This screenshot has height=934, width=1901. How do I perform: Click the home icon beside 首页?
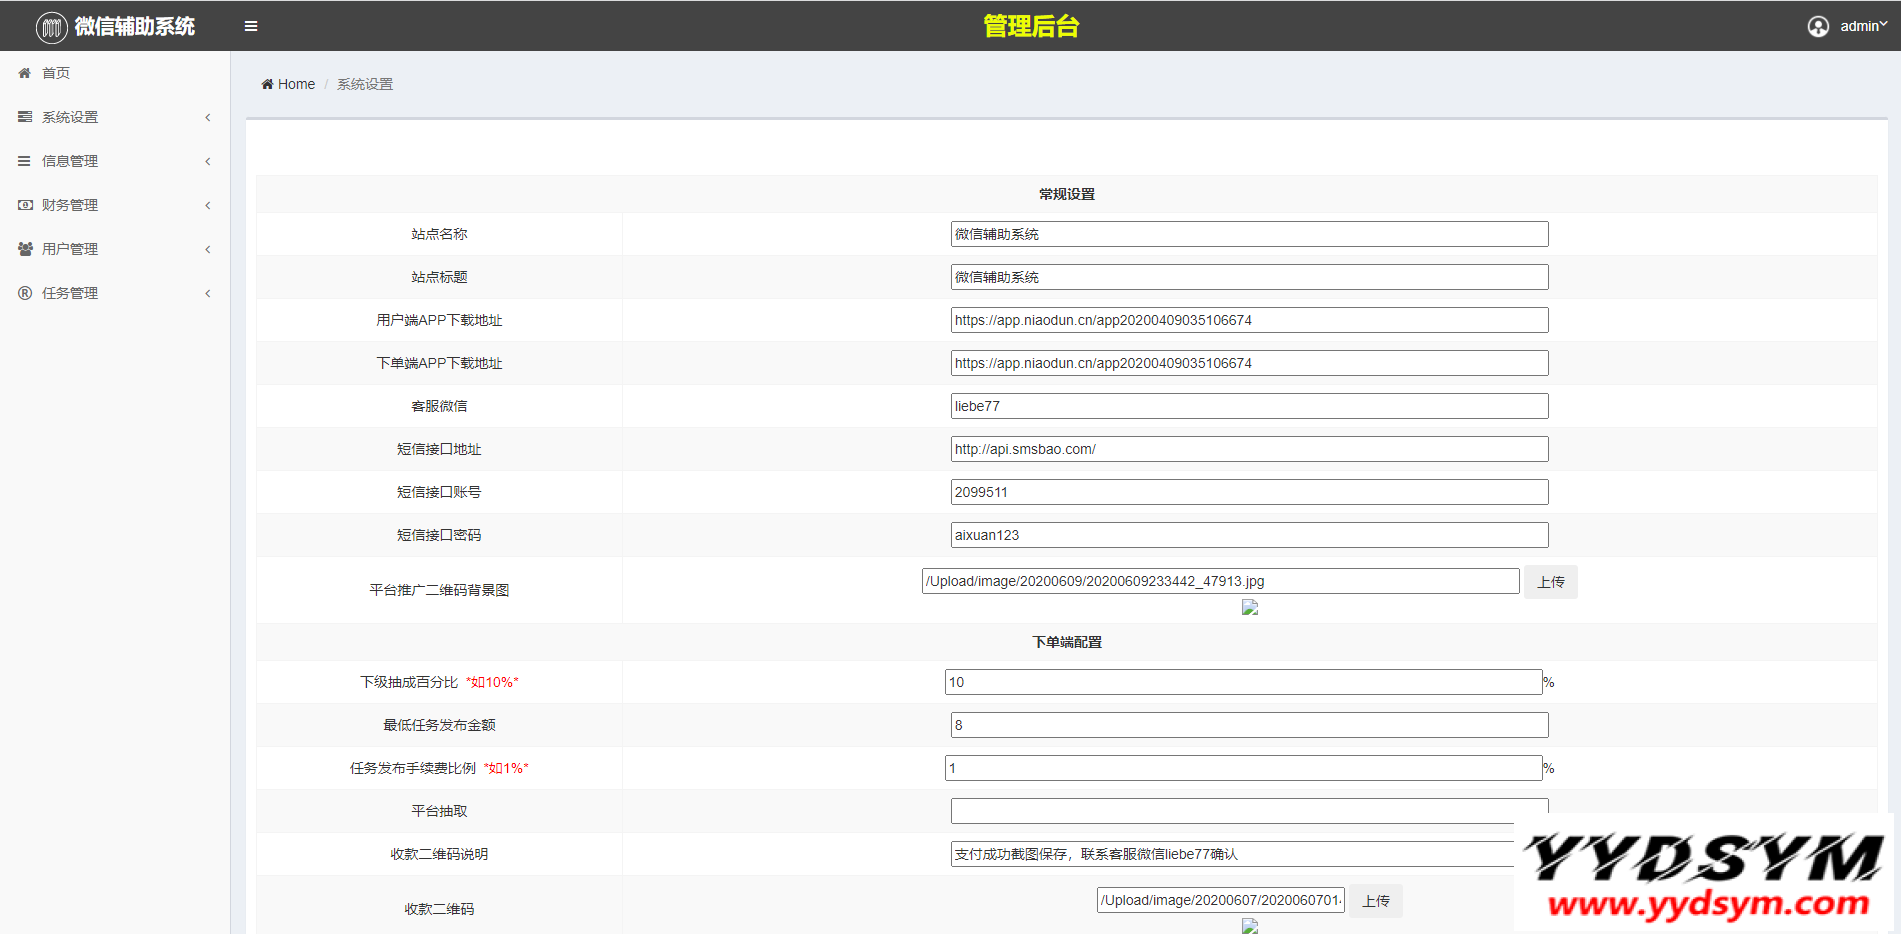pyautogui.click(x=25, y=73)
